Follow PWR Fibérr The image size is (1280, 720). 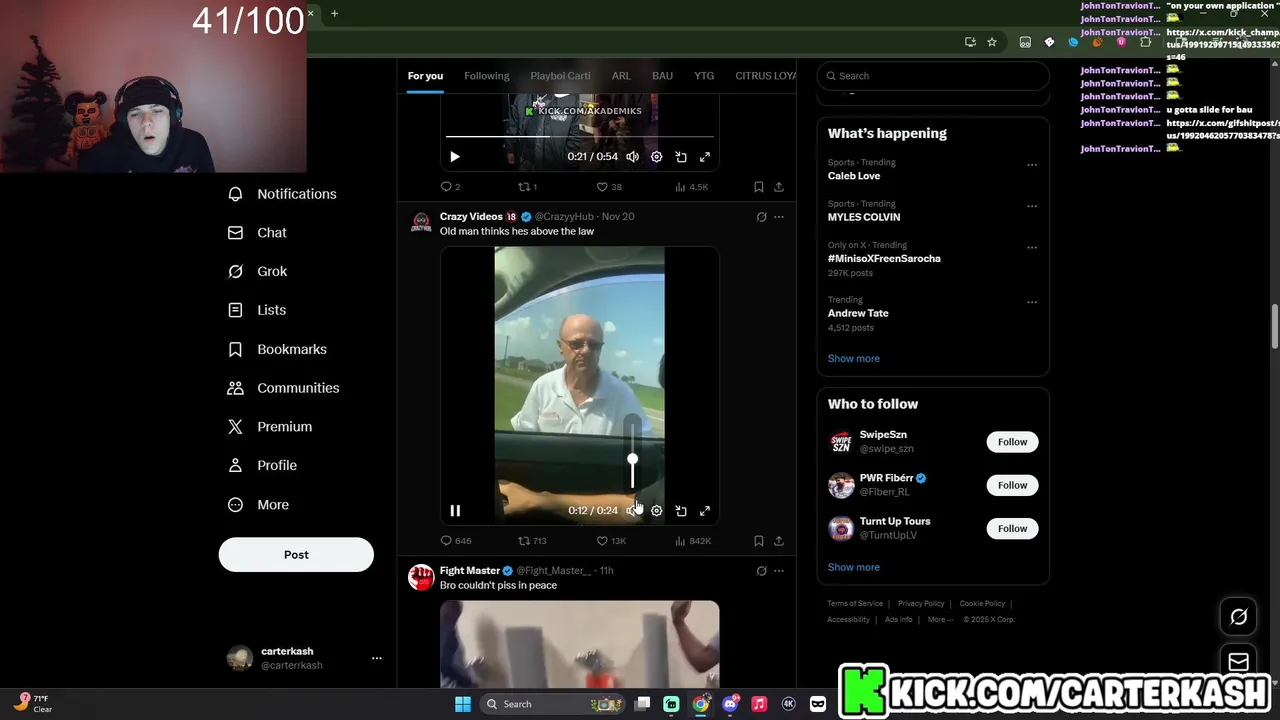click(1012, 485)
